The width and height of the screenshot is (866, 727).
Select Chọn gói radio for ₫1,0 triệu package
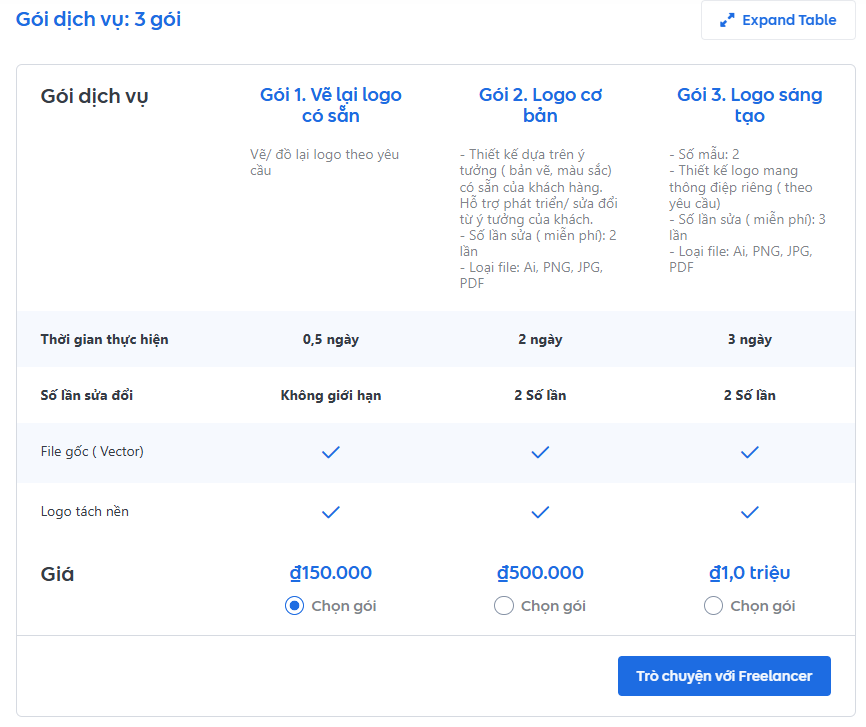coord(714,606)
